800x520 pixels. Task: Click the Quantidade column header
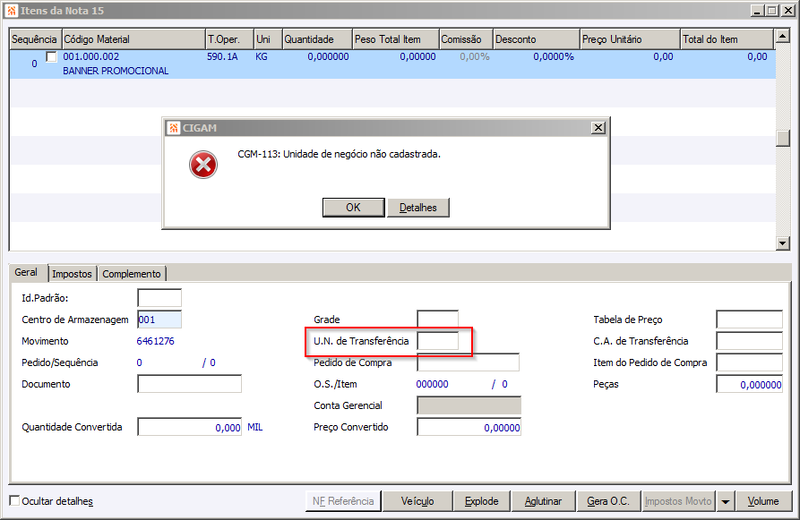click(x=317, y=39)
